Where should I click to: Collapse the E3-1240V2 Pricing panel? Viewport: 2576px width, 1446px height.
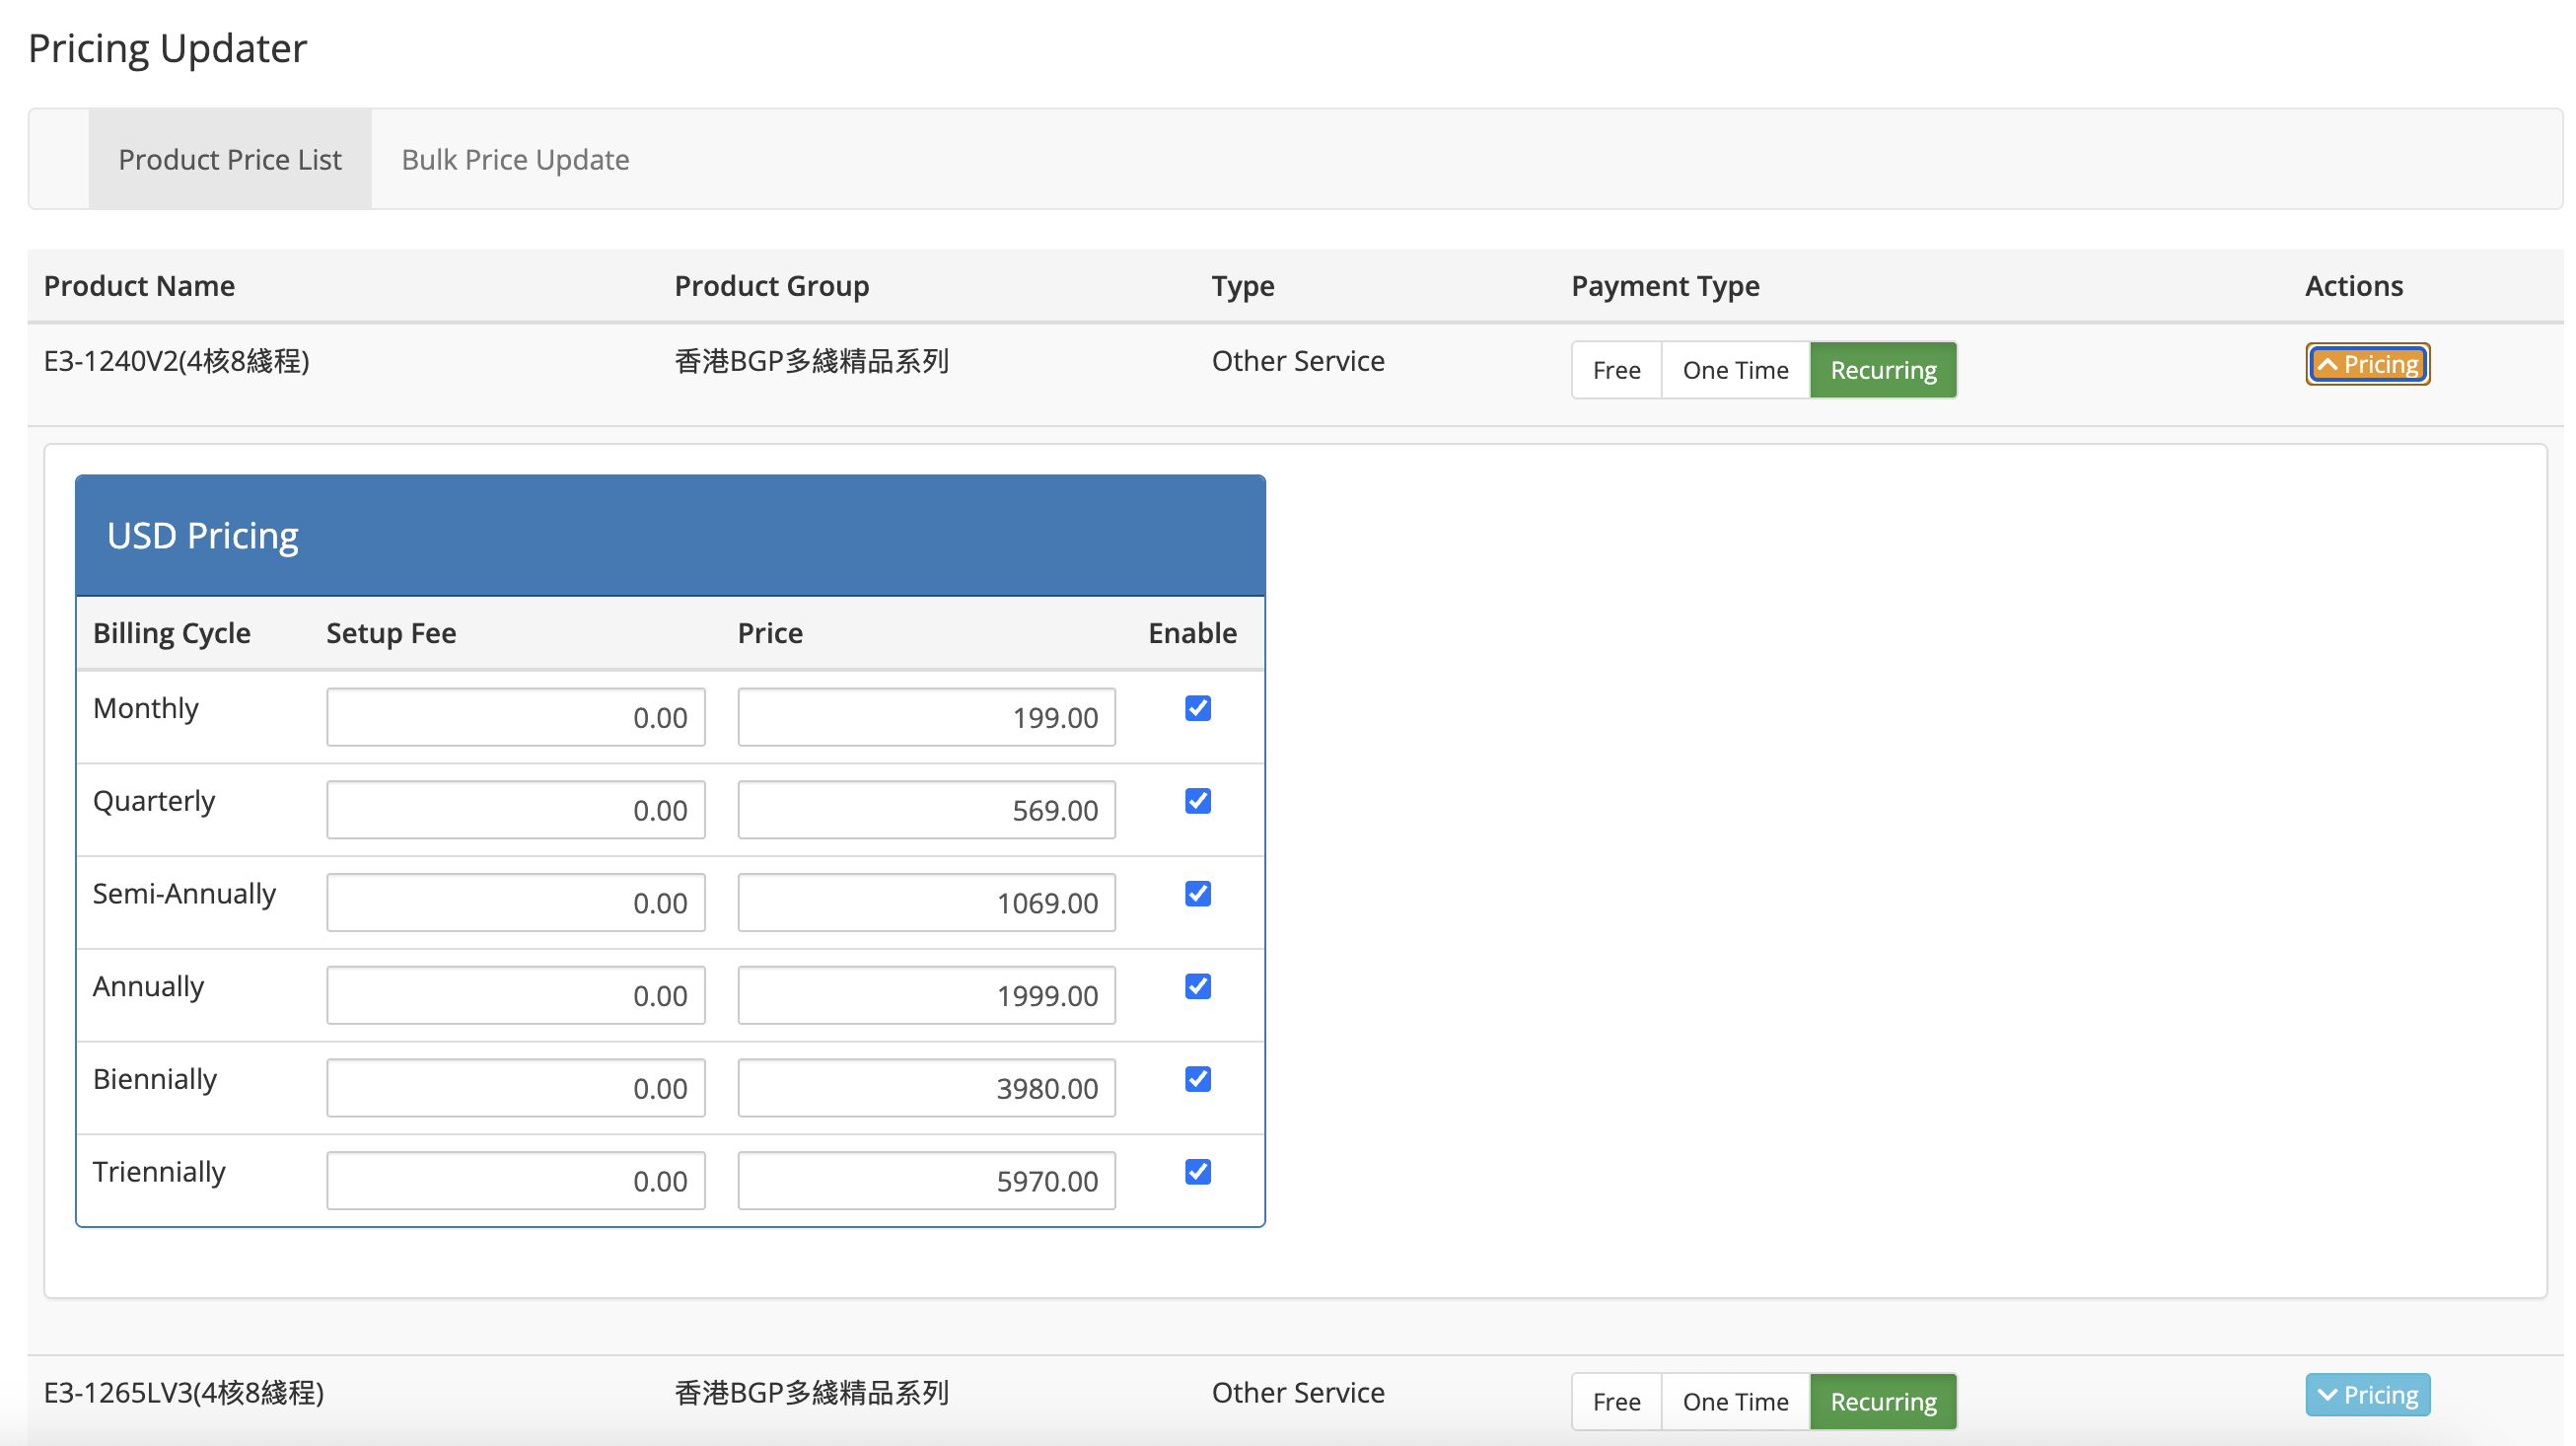click(2367, 364)
